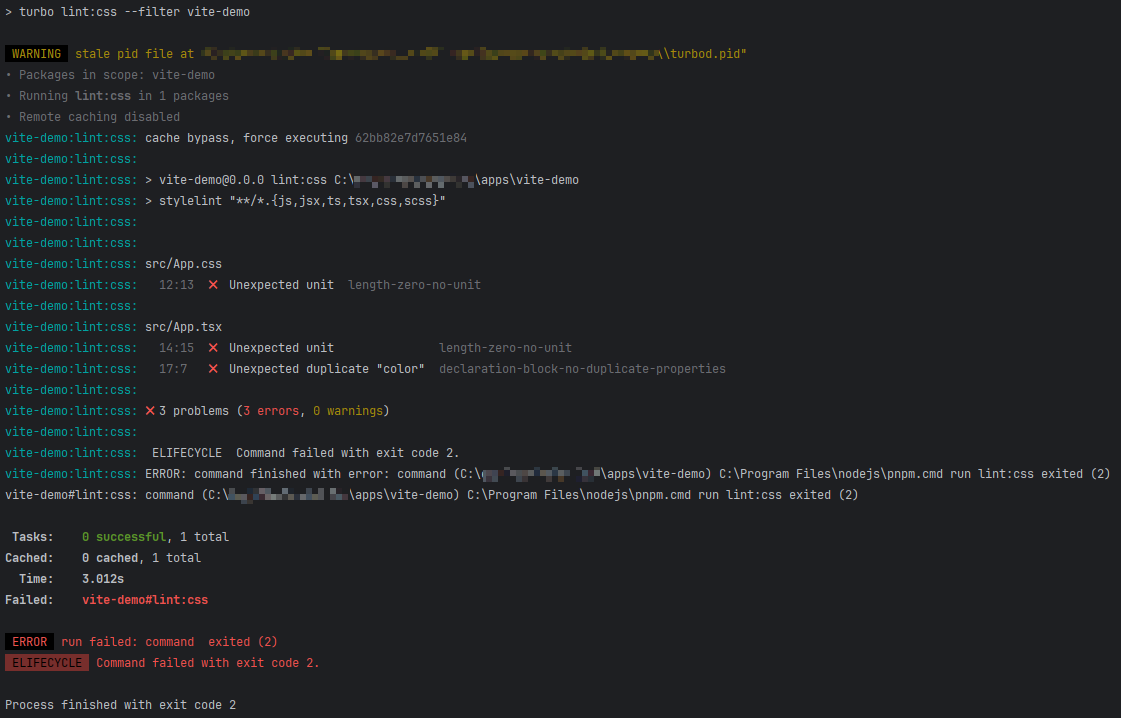
Task: Click the 'Failed:' label
Action: 29,600
